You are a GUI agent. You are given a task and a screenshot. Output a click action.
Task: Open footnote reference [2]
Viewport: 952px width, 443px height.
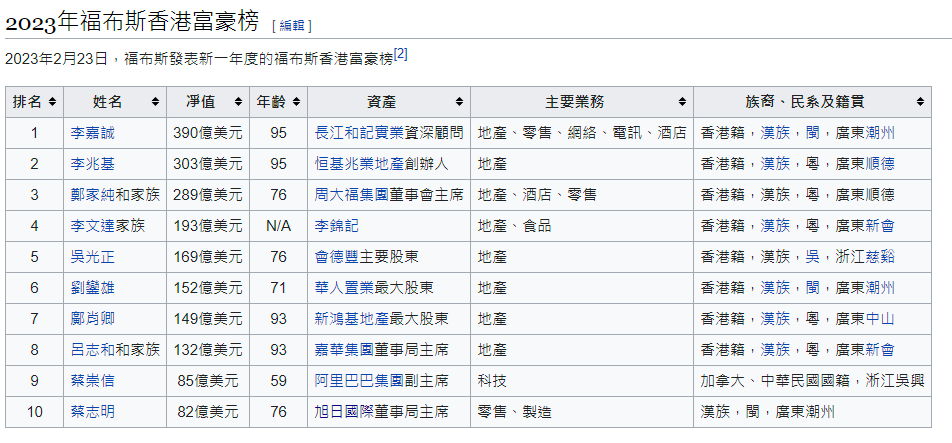point(401,55)
